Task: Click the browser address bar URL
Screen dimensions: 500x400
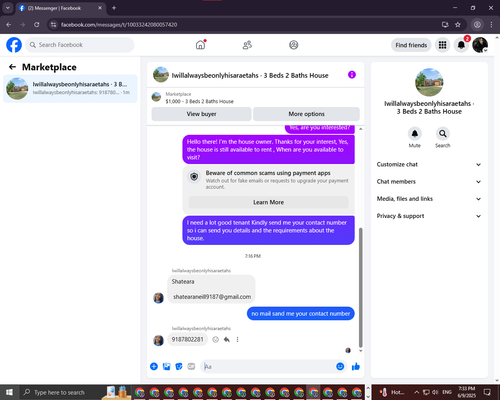Action: tap(119, 25)
